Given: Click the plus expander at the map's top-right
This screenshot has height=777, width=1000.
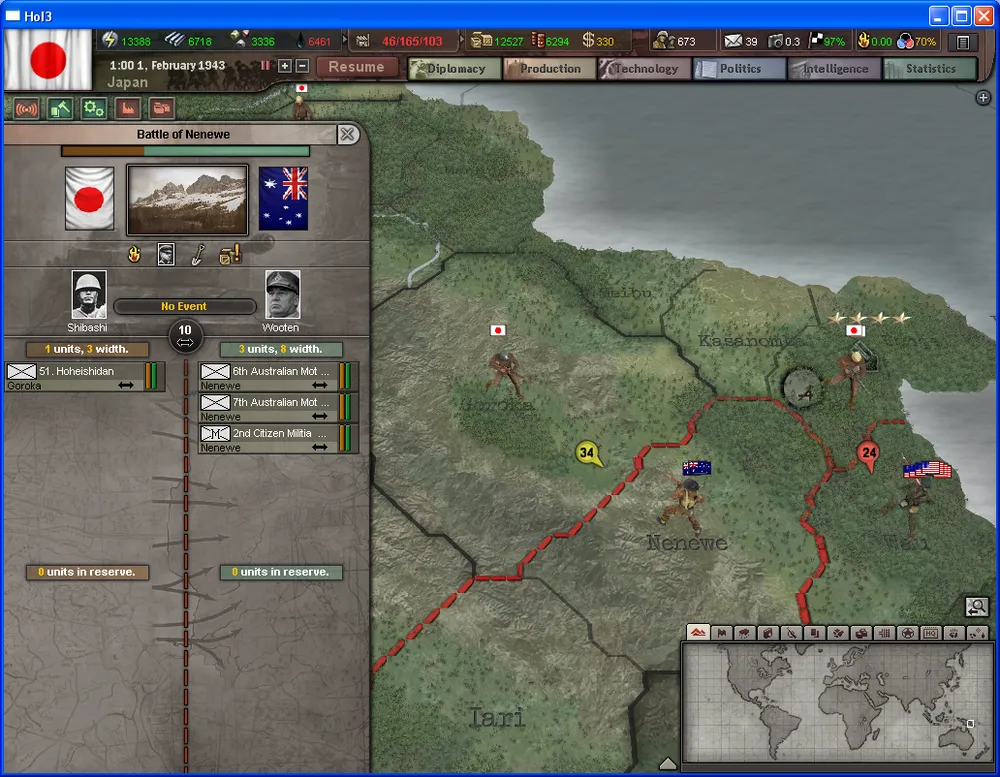Looking at the screenshot, I should click(x=983, y=97).
